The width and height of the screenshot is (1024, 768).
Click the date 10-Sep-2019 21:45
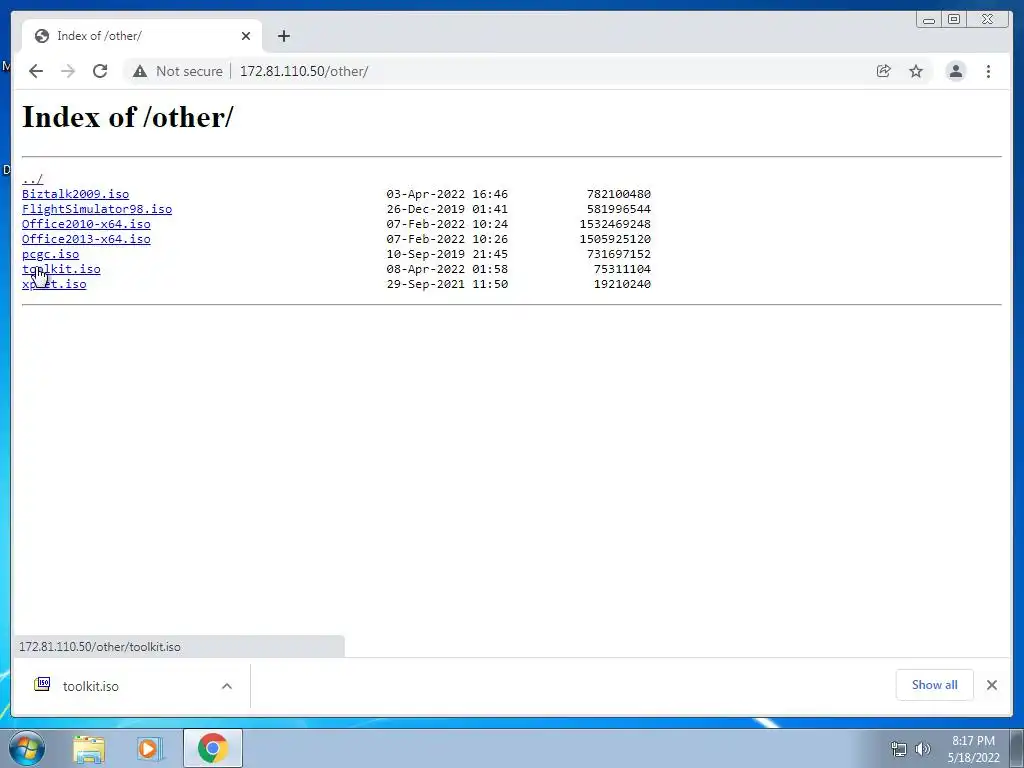coord(447,254)
